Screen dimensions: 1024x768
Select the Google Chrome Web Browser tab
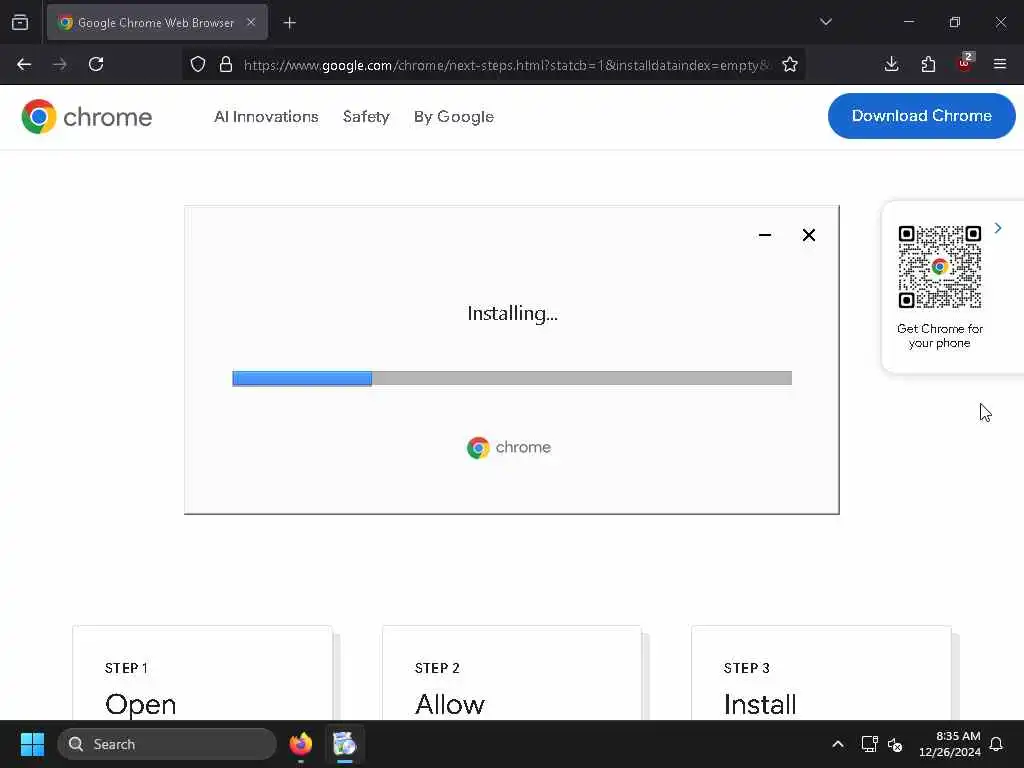click(157, 22)
